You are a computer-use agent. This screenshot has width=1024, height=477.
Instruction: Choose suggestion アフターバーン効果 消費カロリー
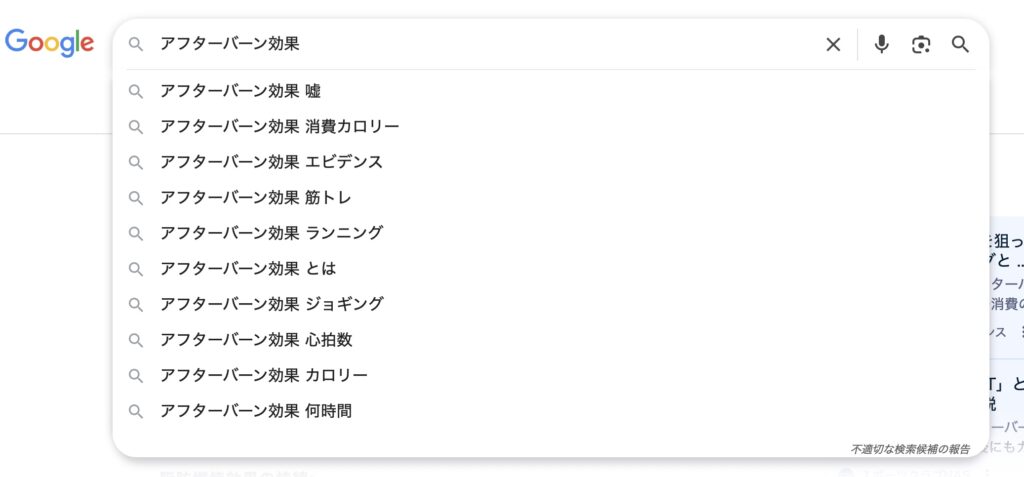[551, 127]
